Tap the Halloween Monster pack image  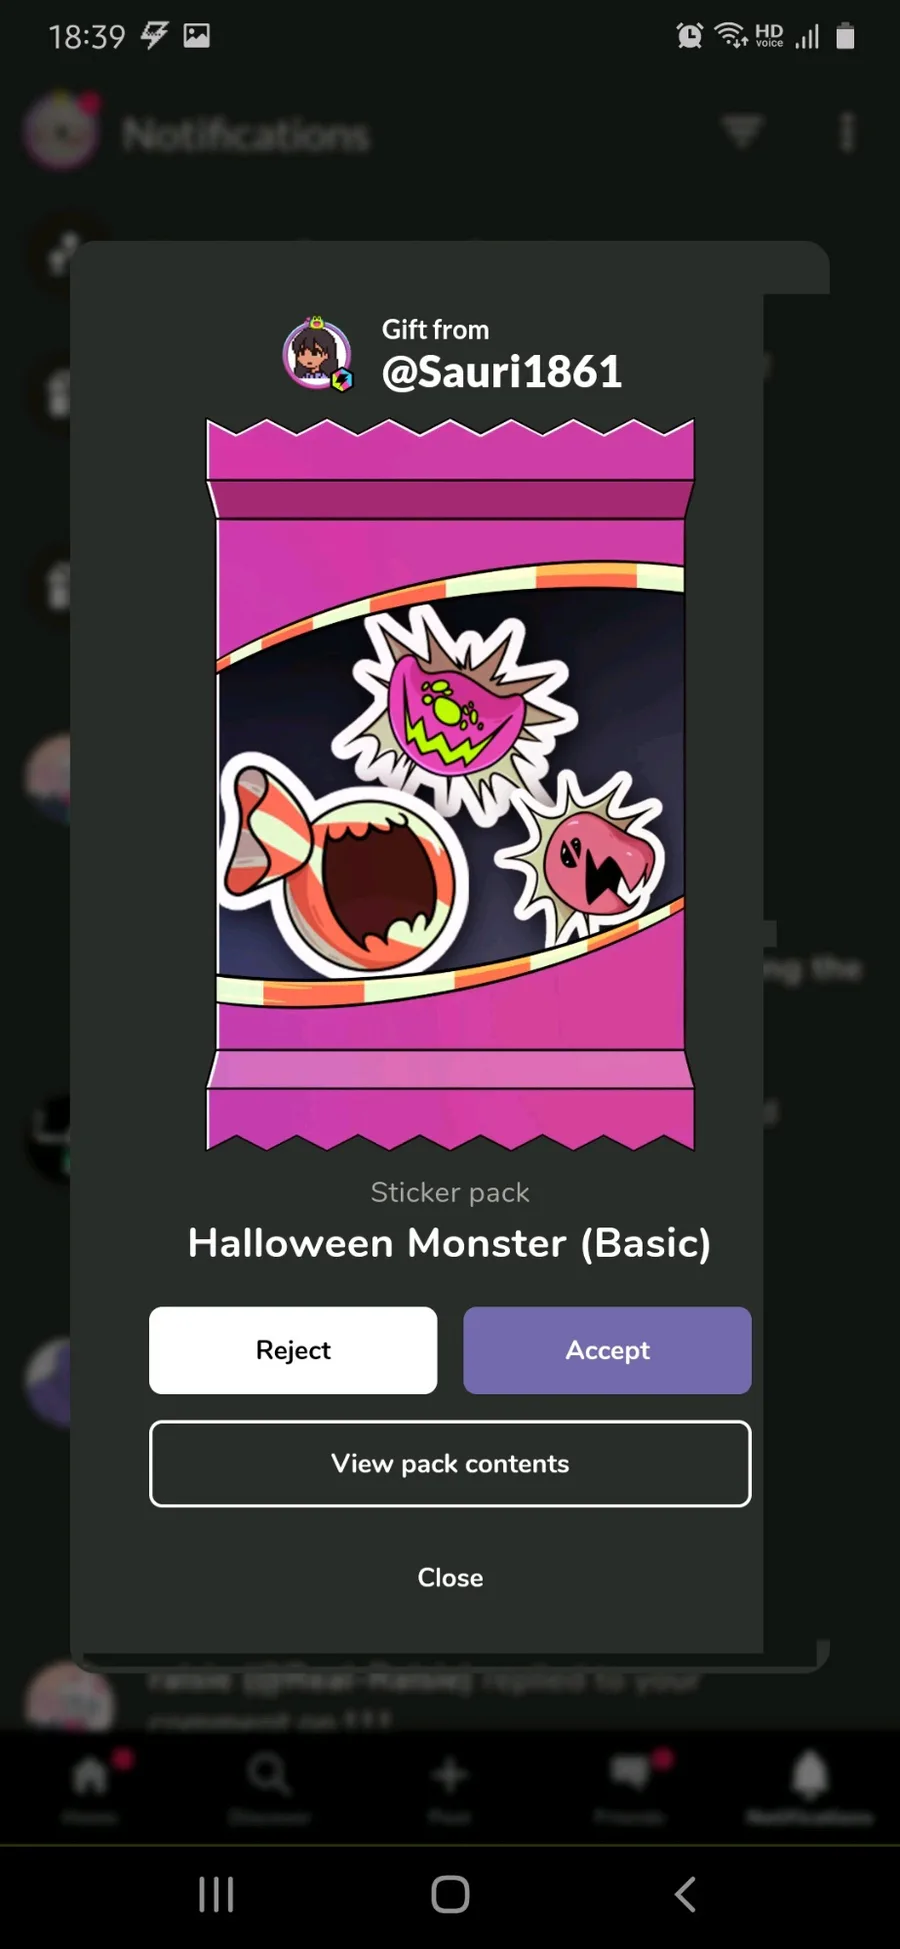[450, 785]
